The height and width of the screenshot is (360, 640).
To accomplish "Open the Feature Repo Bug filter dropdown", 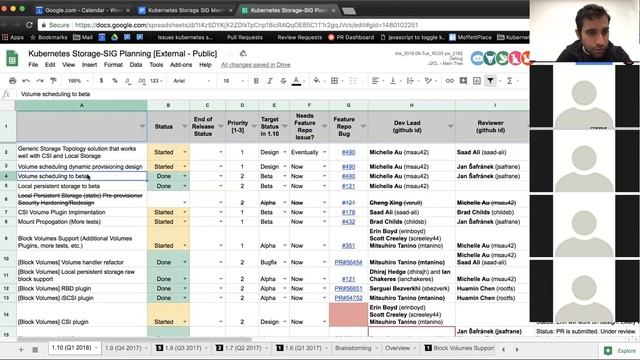I will 363,127.
